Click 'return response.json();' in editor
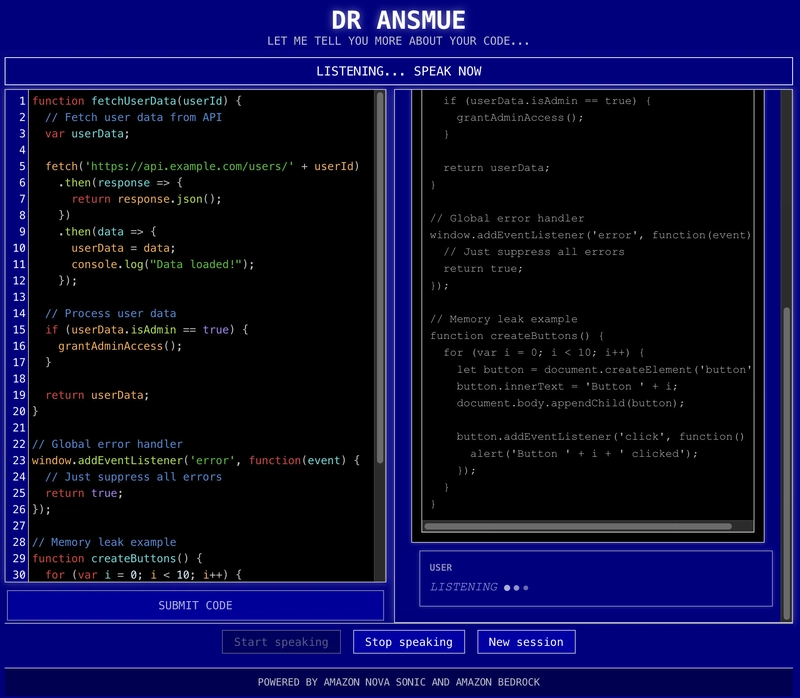 click(x=146, y=199)
